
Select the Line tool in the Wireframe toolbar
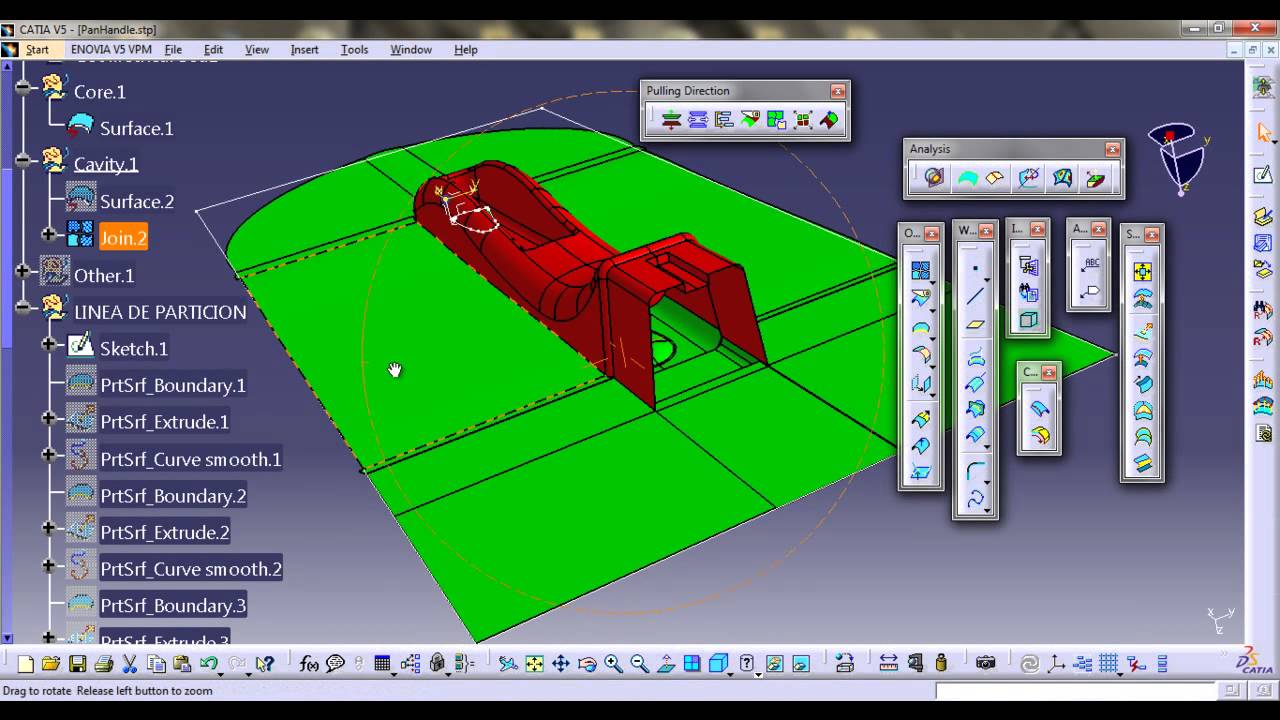point(975,297)
